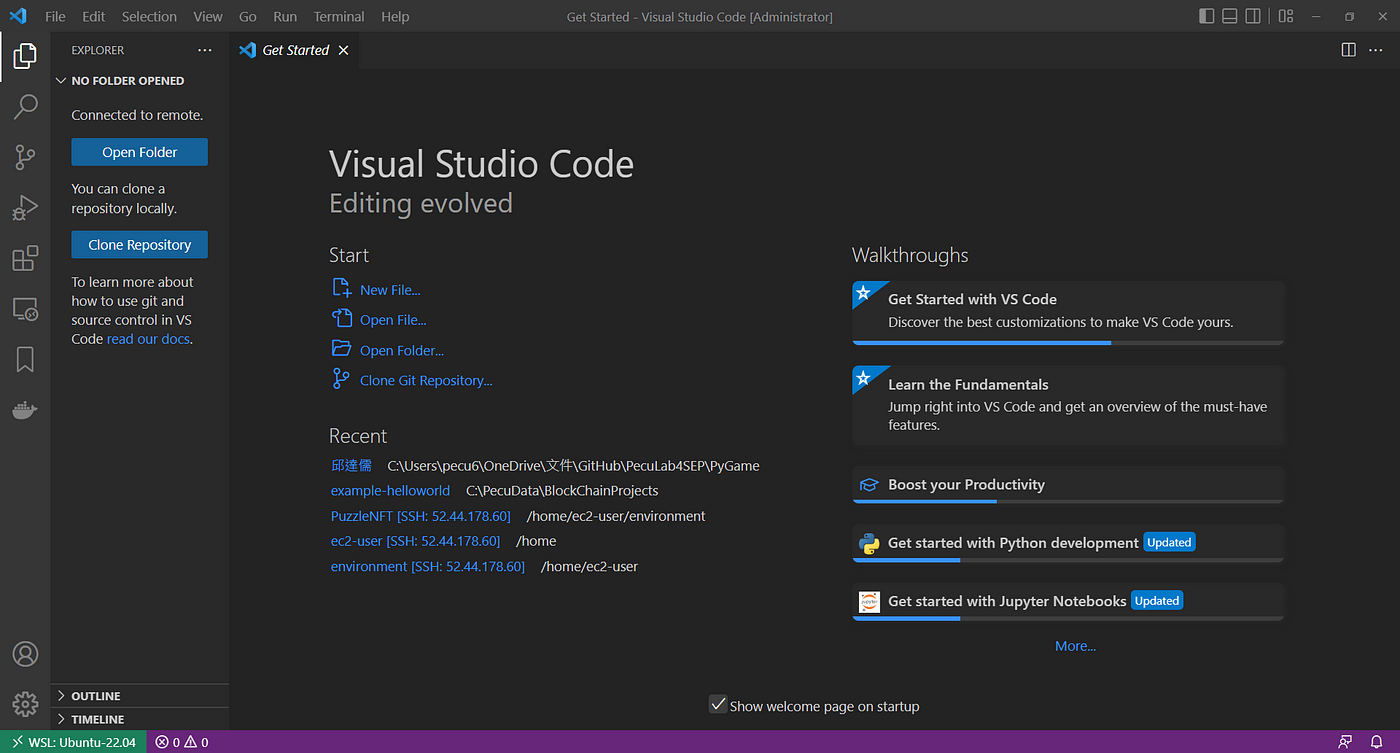Split the editor right icon
The width and height of the screenshot is (1400, 753).
pyautogui.click(x=1348, y=50)
